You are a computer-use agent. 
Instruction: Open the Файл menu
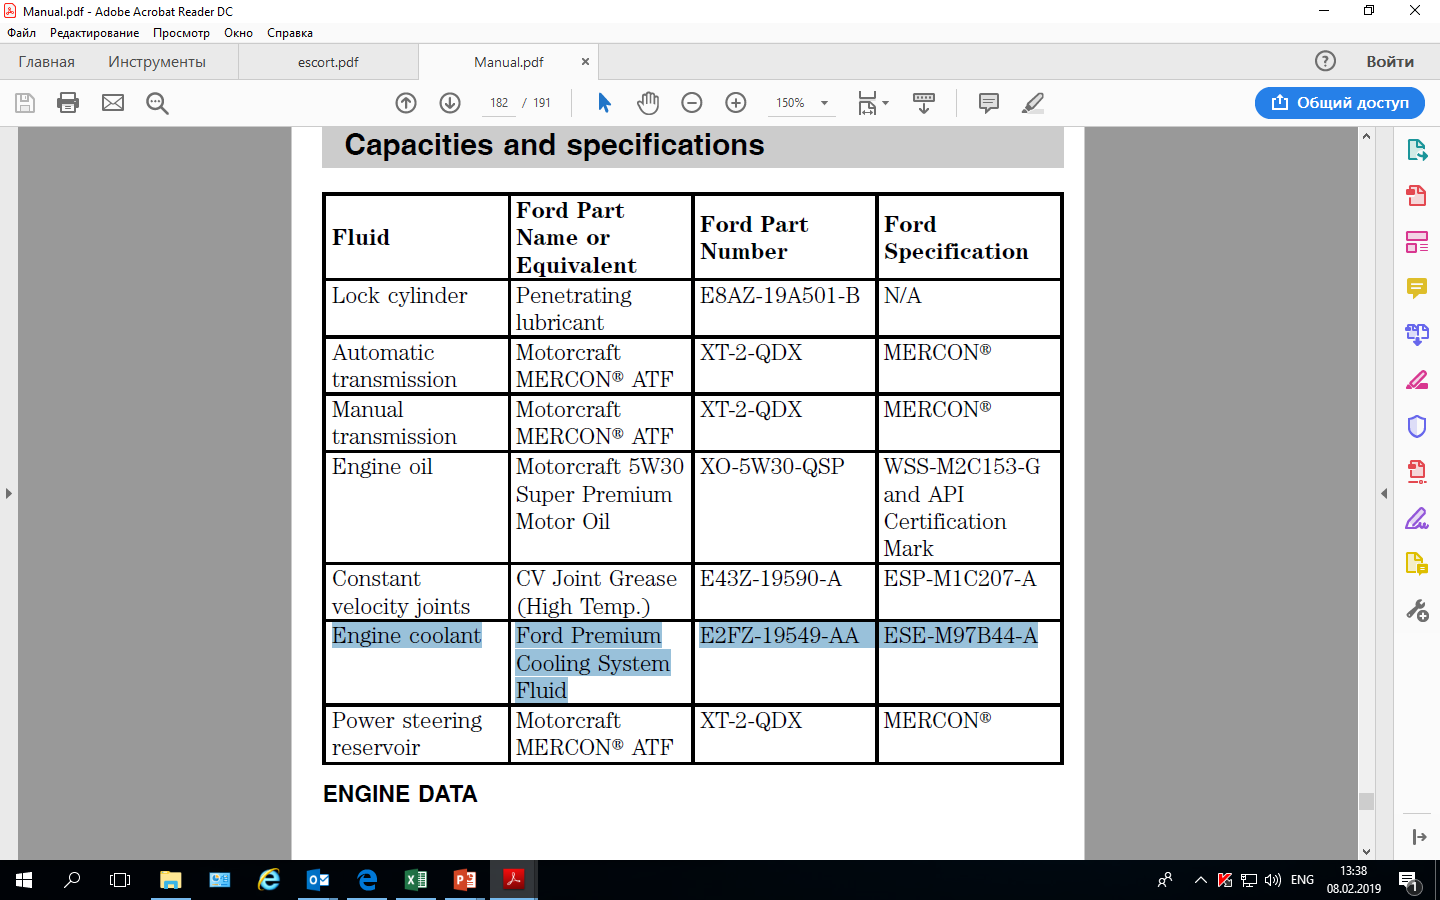coord(21,33)
